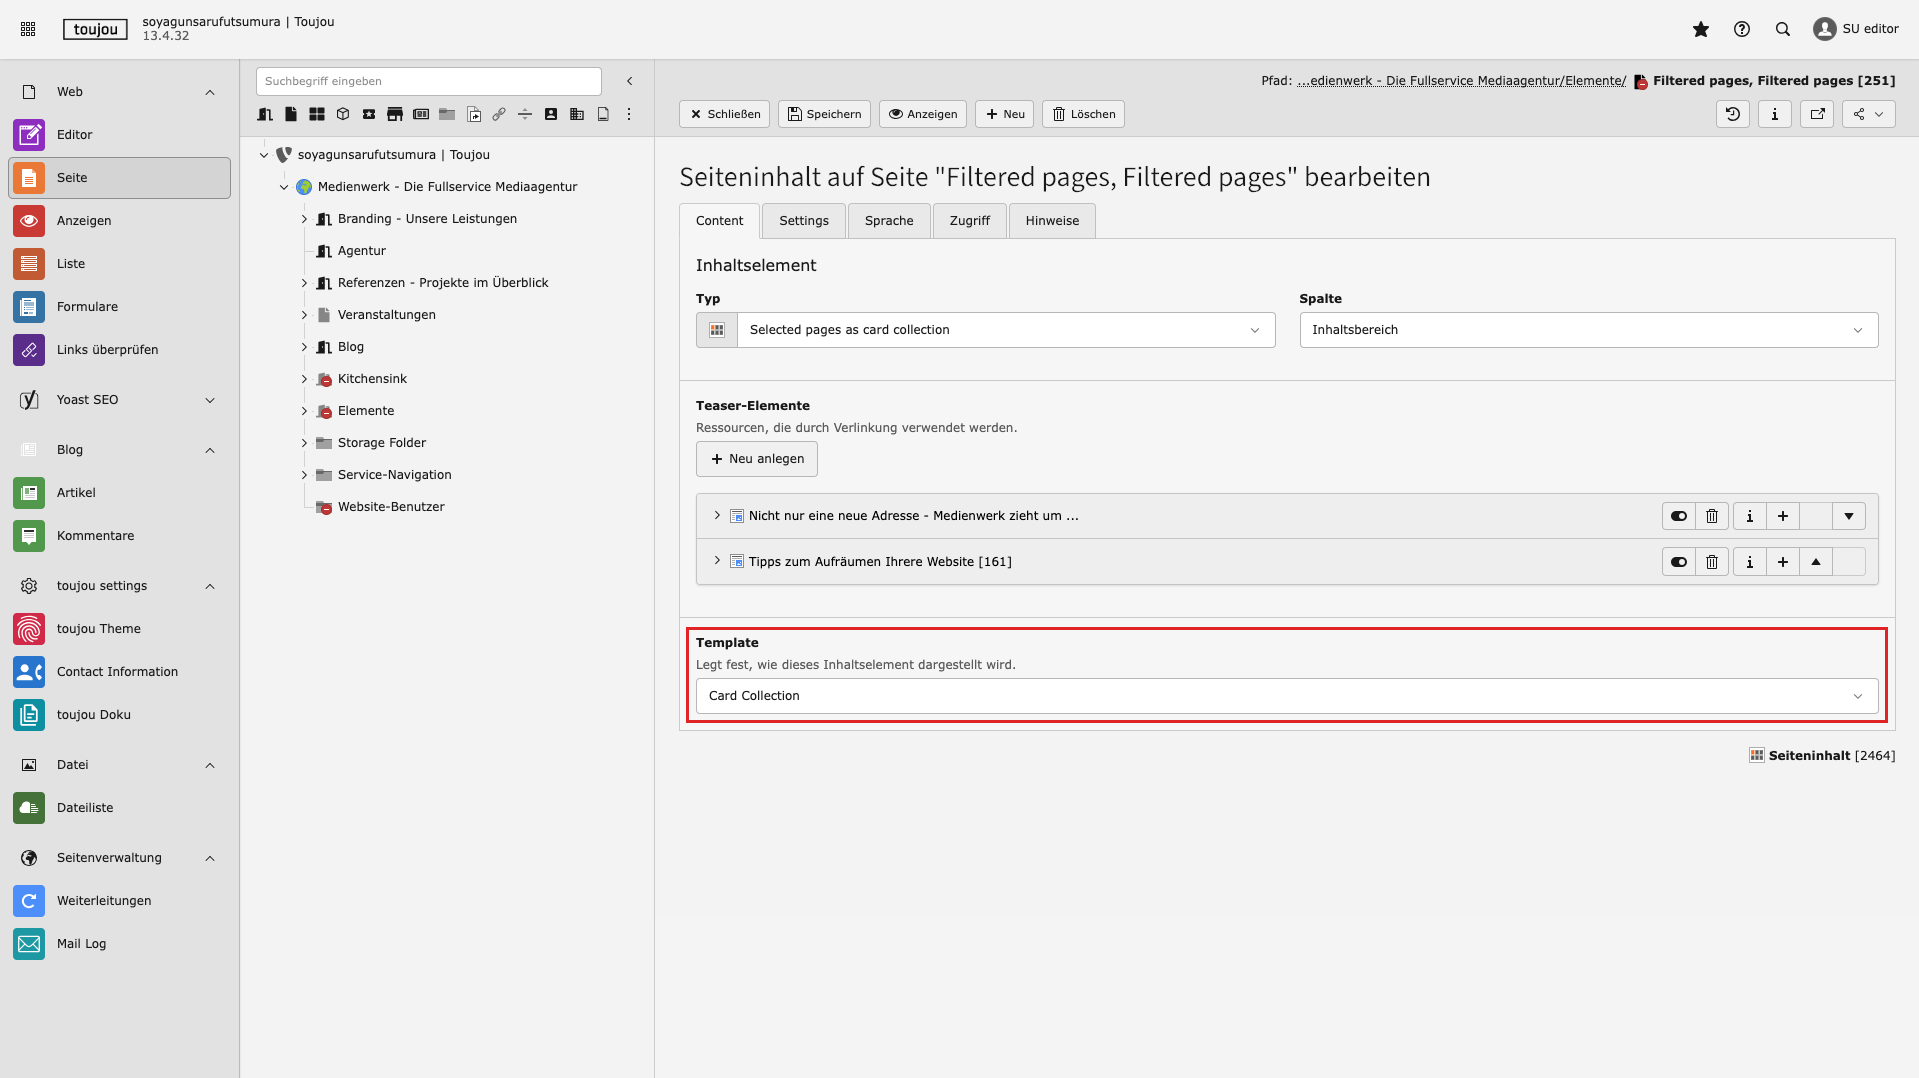Click the Neu button in toolbar
Image resolution: width=1919 pixels, height=1078 pixels.
[x=1004, y=114]
